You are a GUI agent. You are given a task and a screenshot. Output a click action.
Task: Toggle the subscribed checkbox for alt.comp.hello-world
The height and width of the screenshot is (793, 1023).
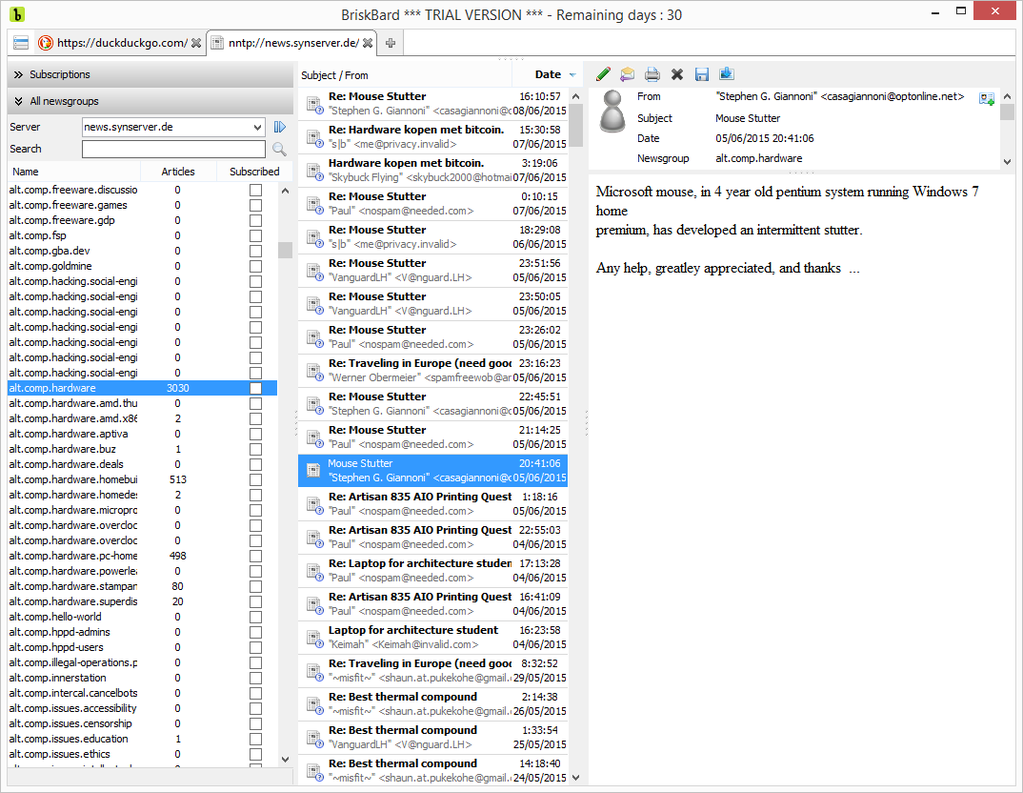tap(256, 617)
